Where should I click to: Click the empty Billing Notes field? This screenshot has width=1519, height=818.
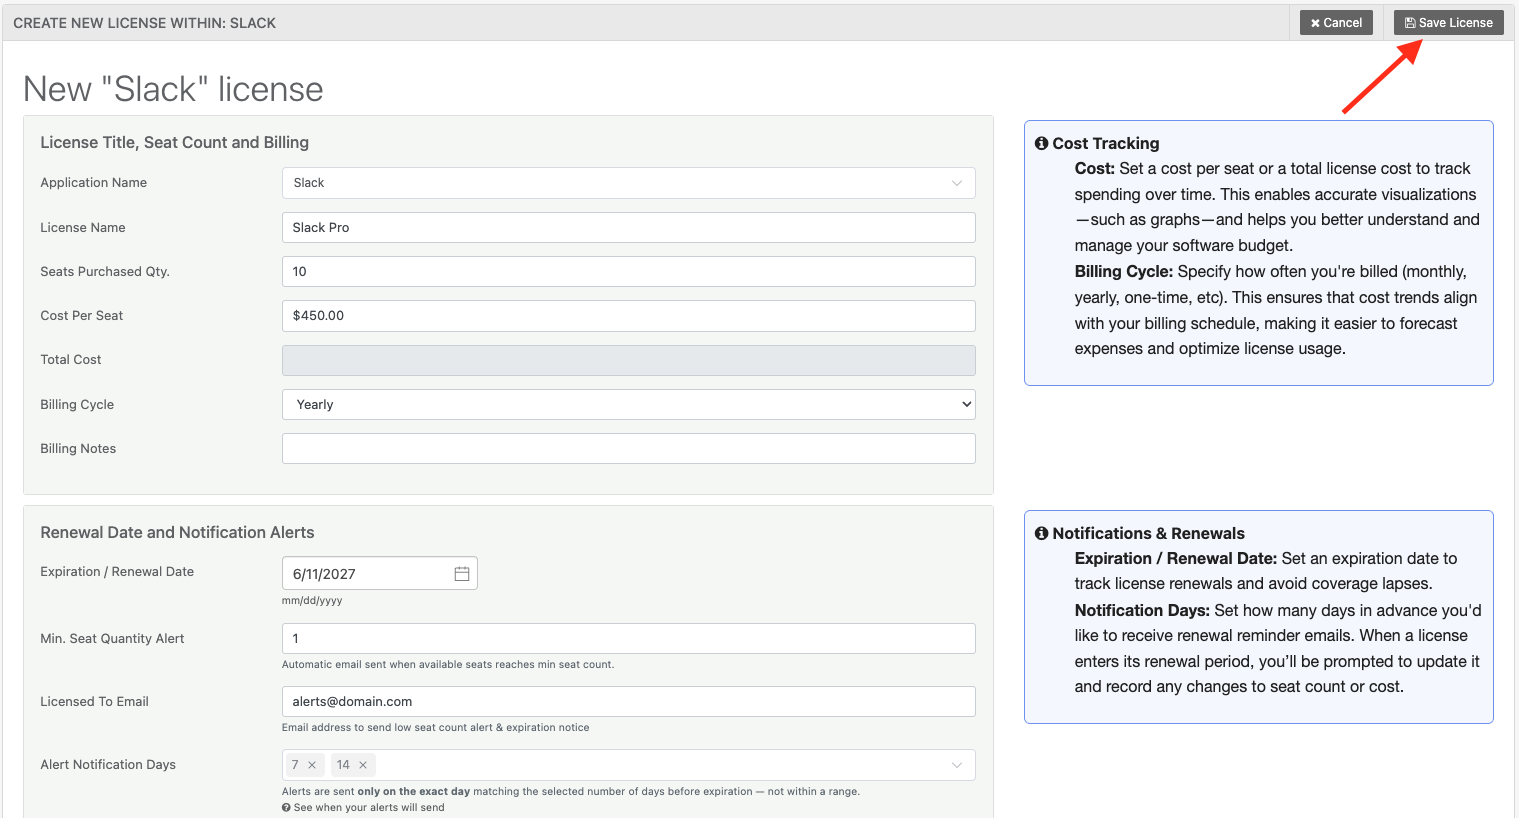coord(628,448)
